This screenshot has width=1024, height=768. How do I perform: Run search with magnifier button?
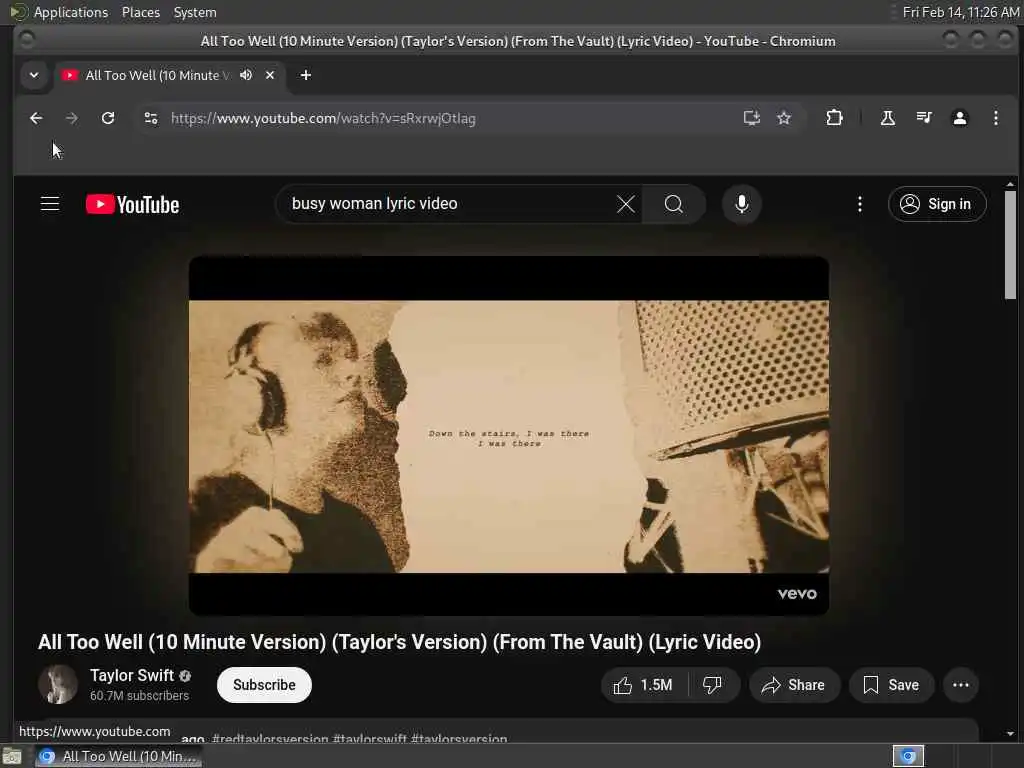point(674,204)
